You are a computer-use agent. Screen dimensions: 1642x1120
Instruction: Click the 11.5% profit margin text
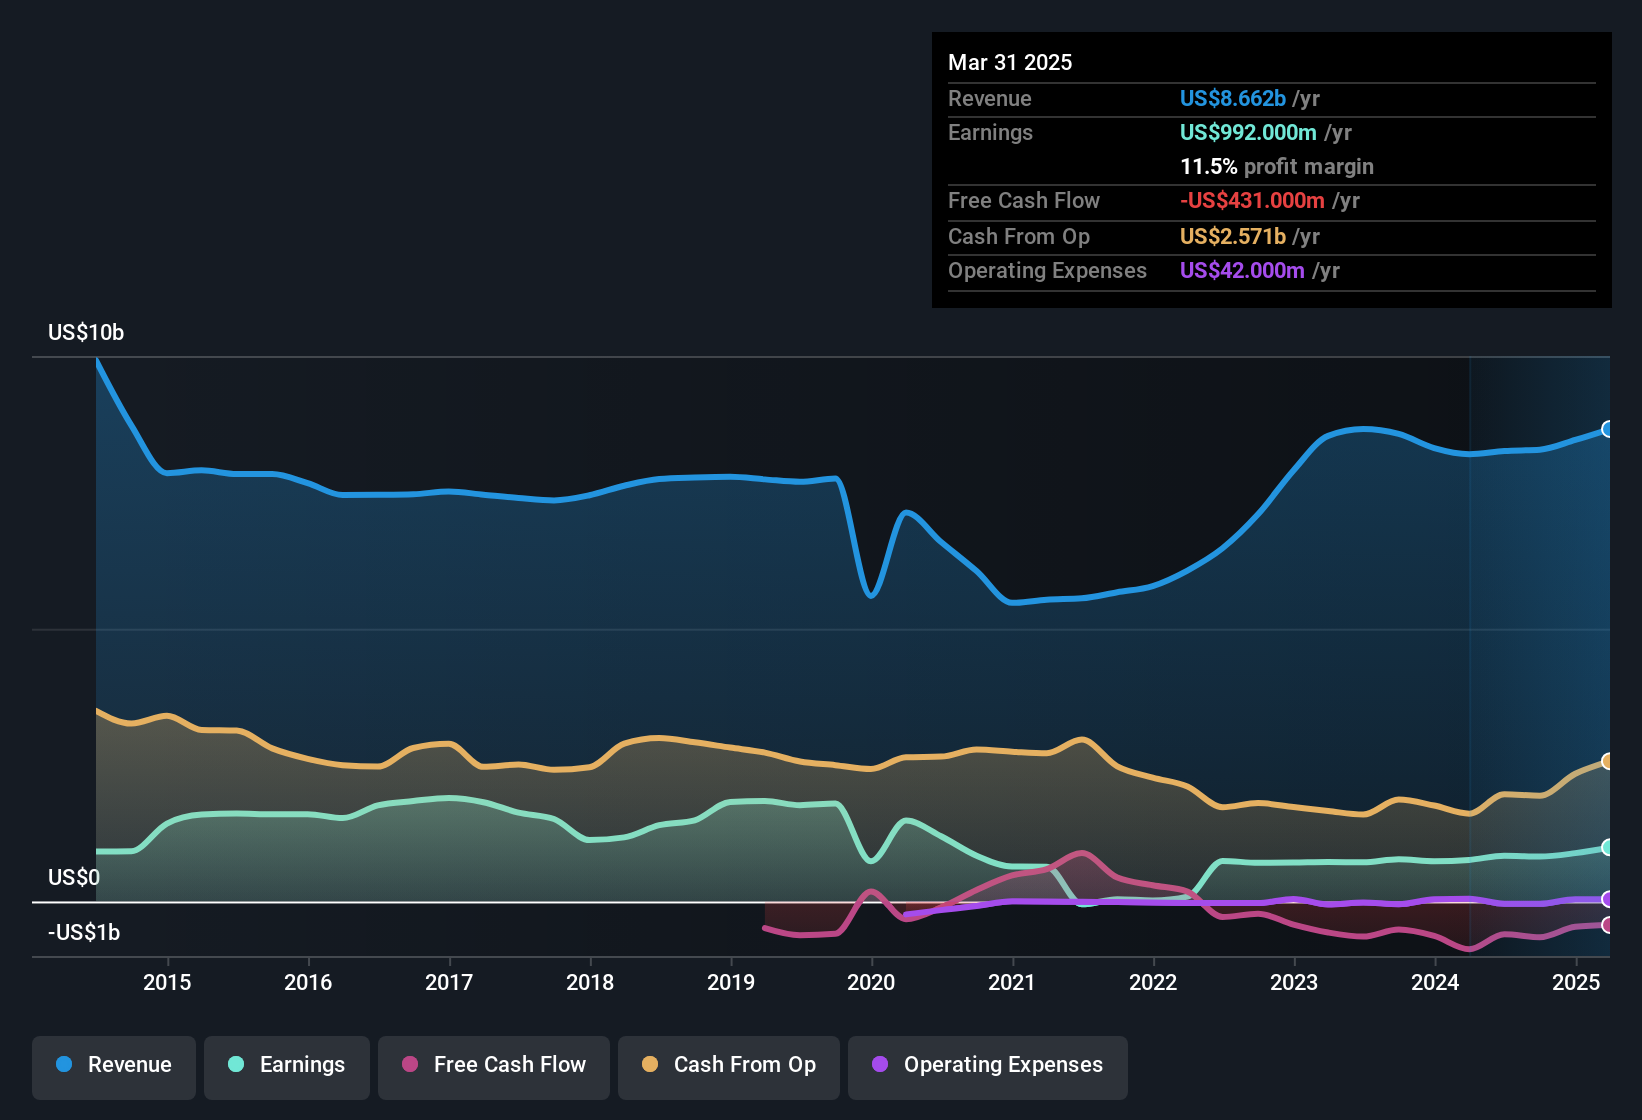click(1277, 166)
